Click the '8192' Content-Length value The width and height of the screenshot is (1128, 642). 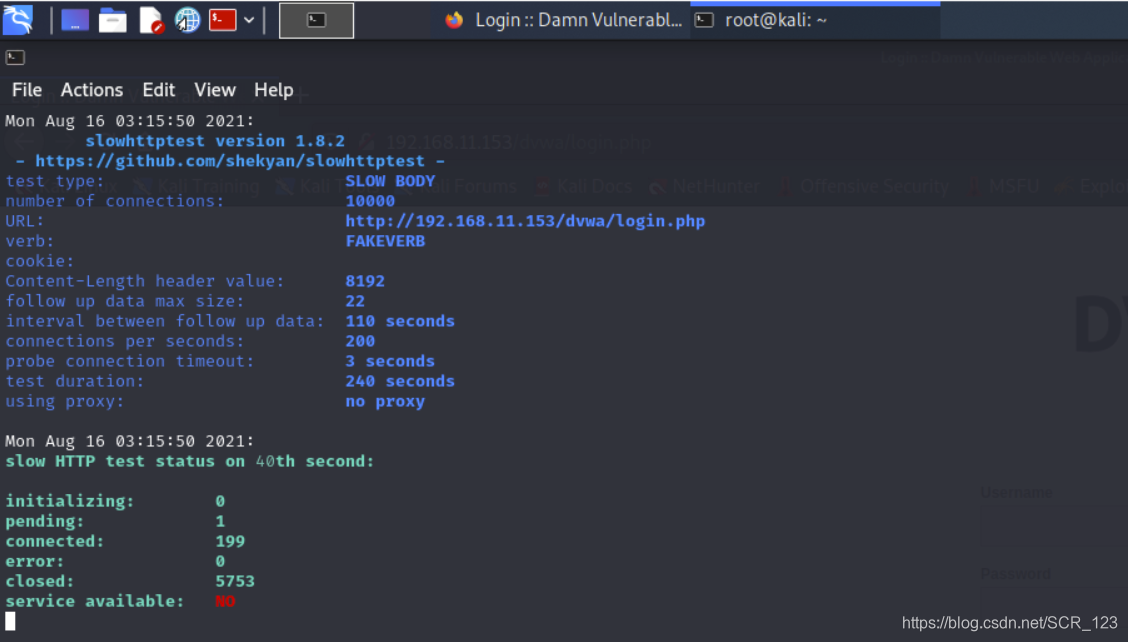[x=365, y=281]
